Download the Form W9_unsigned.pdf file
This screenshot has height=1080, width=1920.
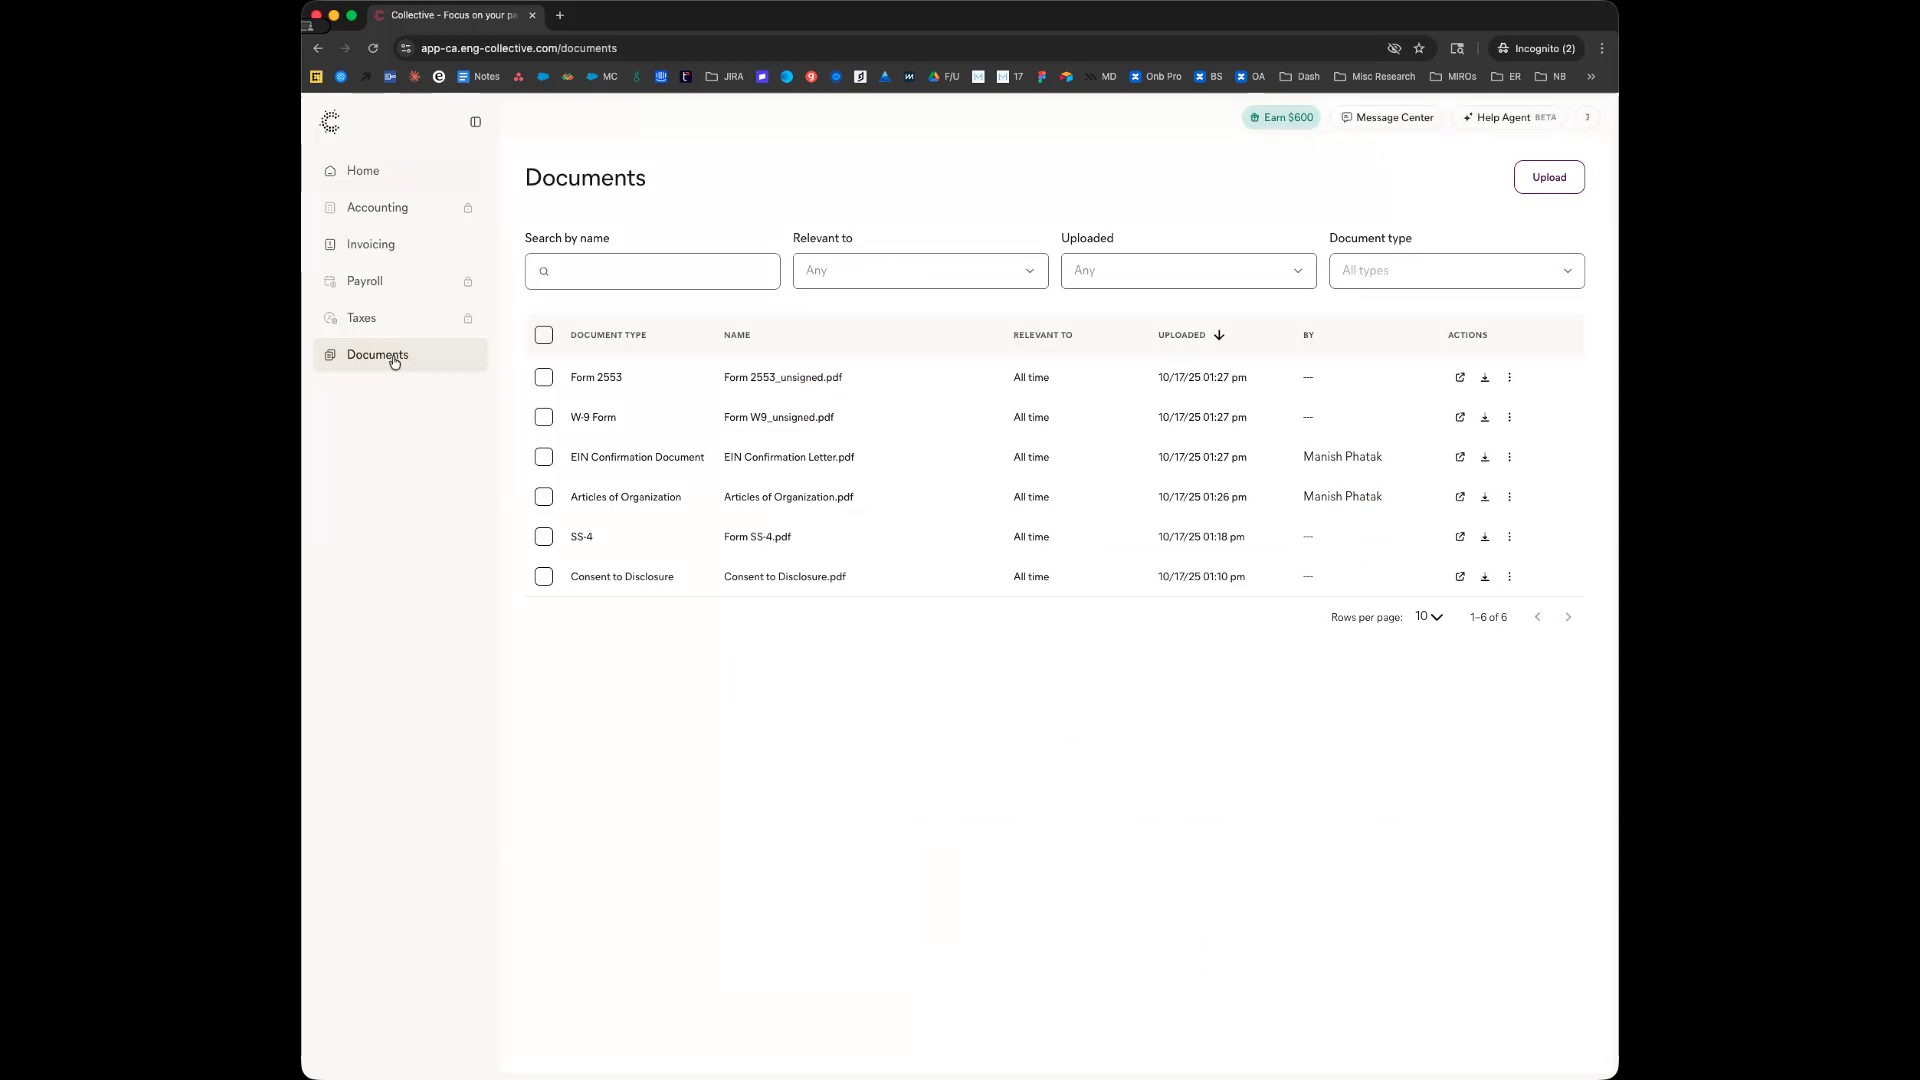click(x=1485, y=417)
